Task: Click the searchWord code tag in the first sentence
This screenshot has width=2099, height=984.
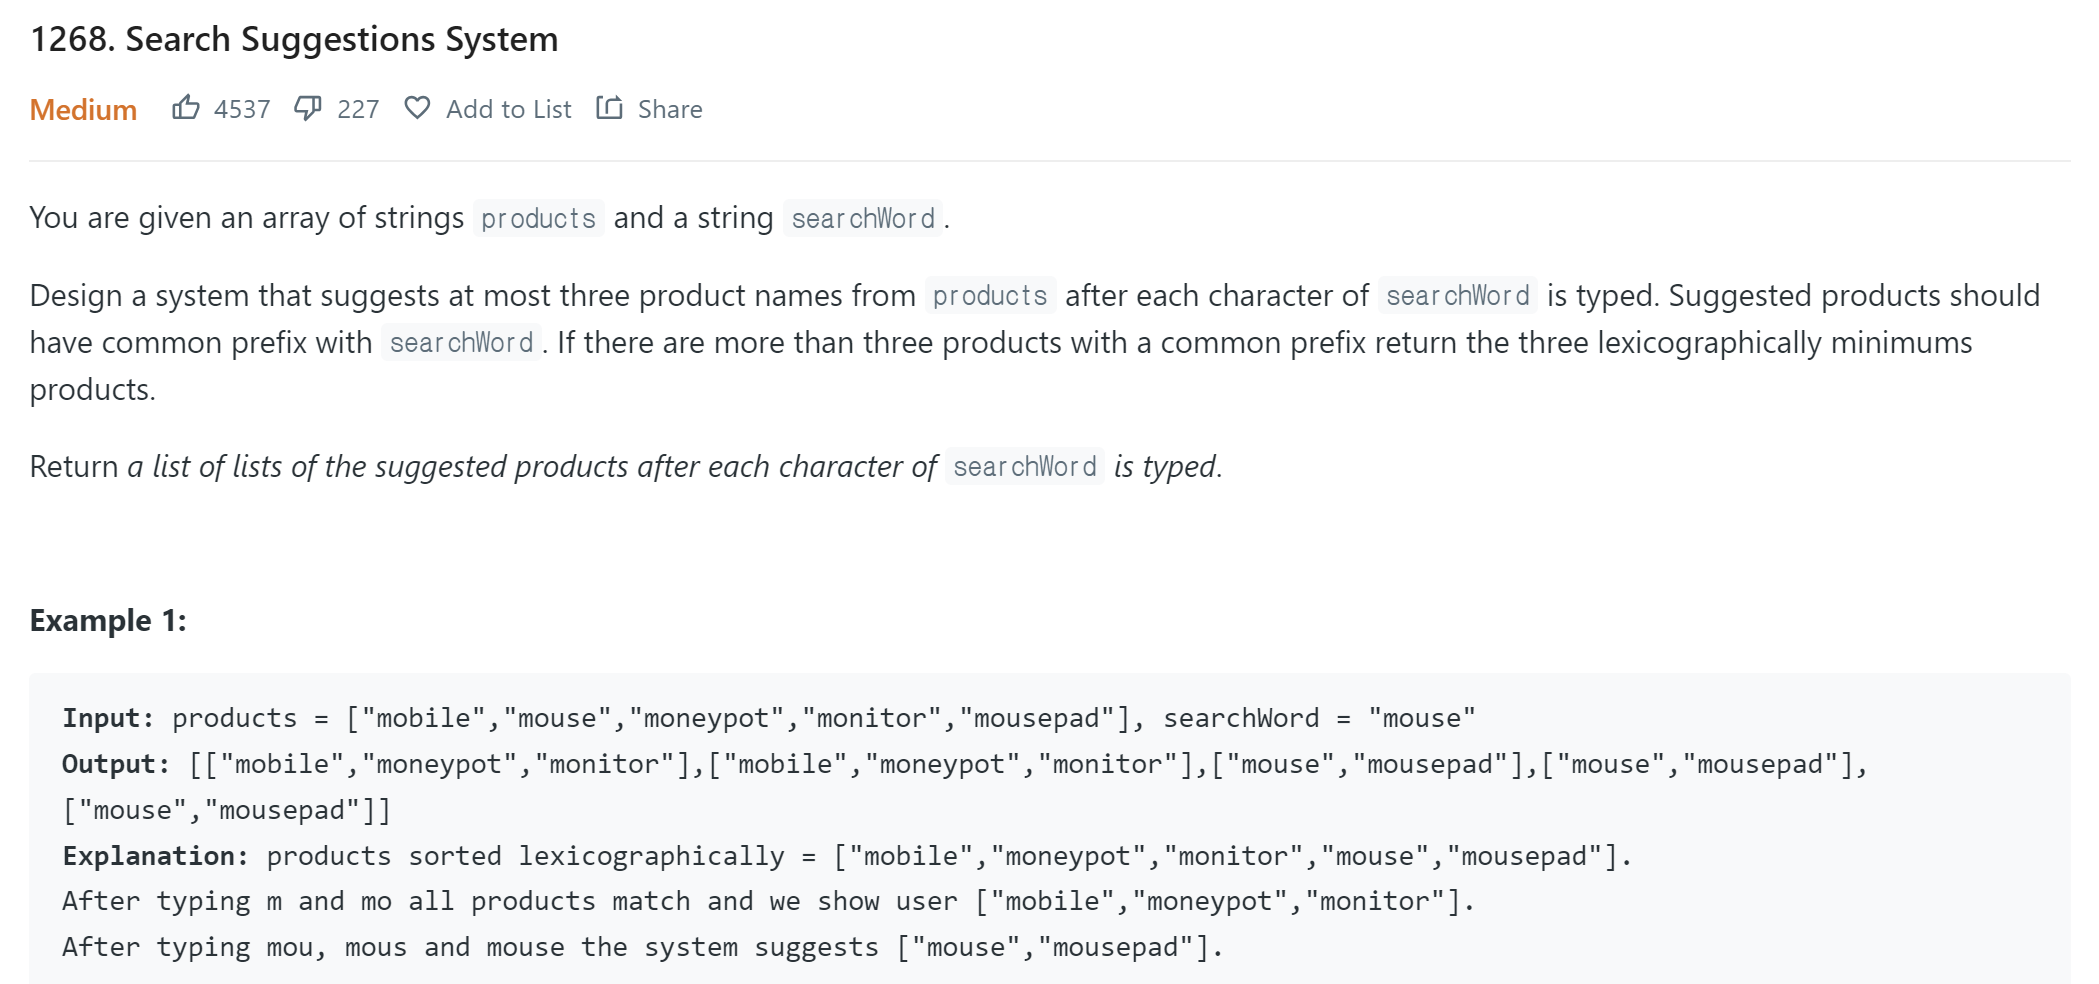Action: pos(863,218)
